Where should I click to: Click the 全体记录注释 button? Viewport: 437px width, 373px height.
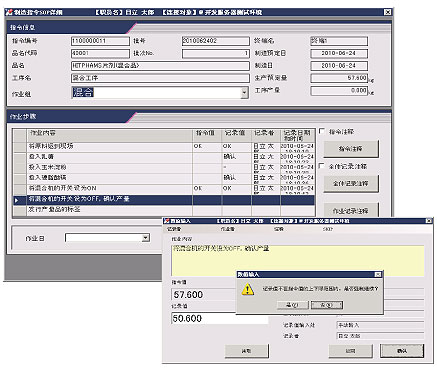351,183
